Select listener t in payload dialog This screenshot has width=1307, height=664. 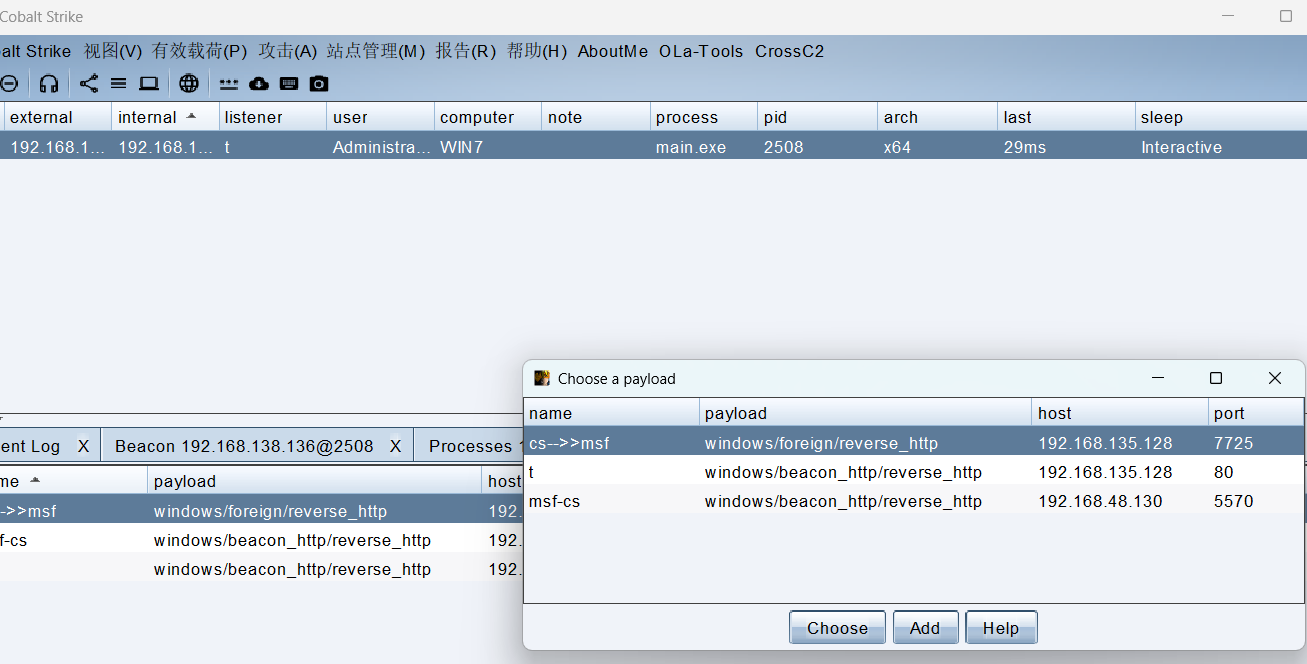click(914, 471)
